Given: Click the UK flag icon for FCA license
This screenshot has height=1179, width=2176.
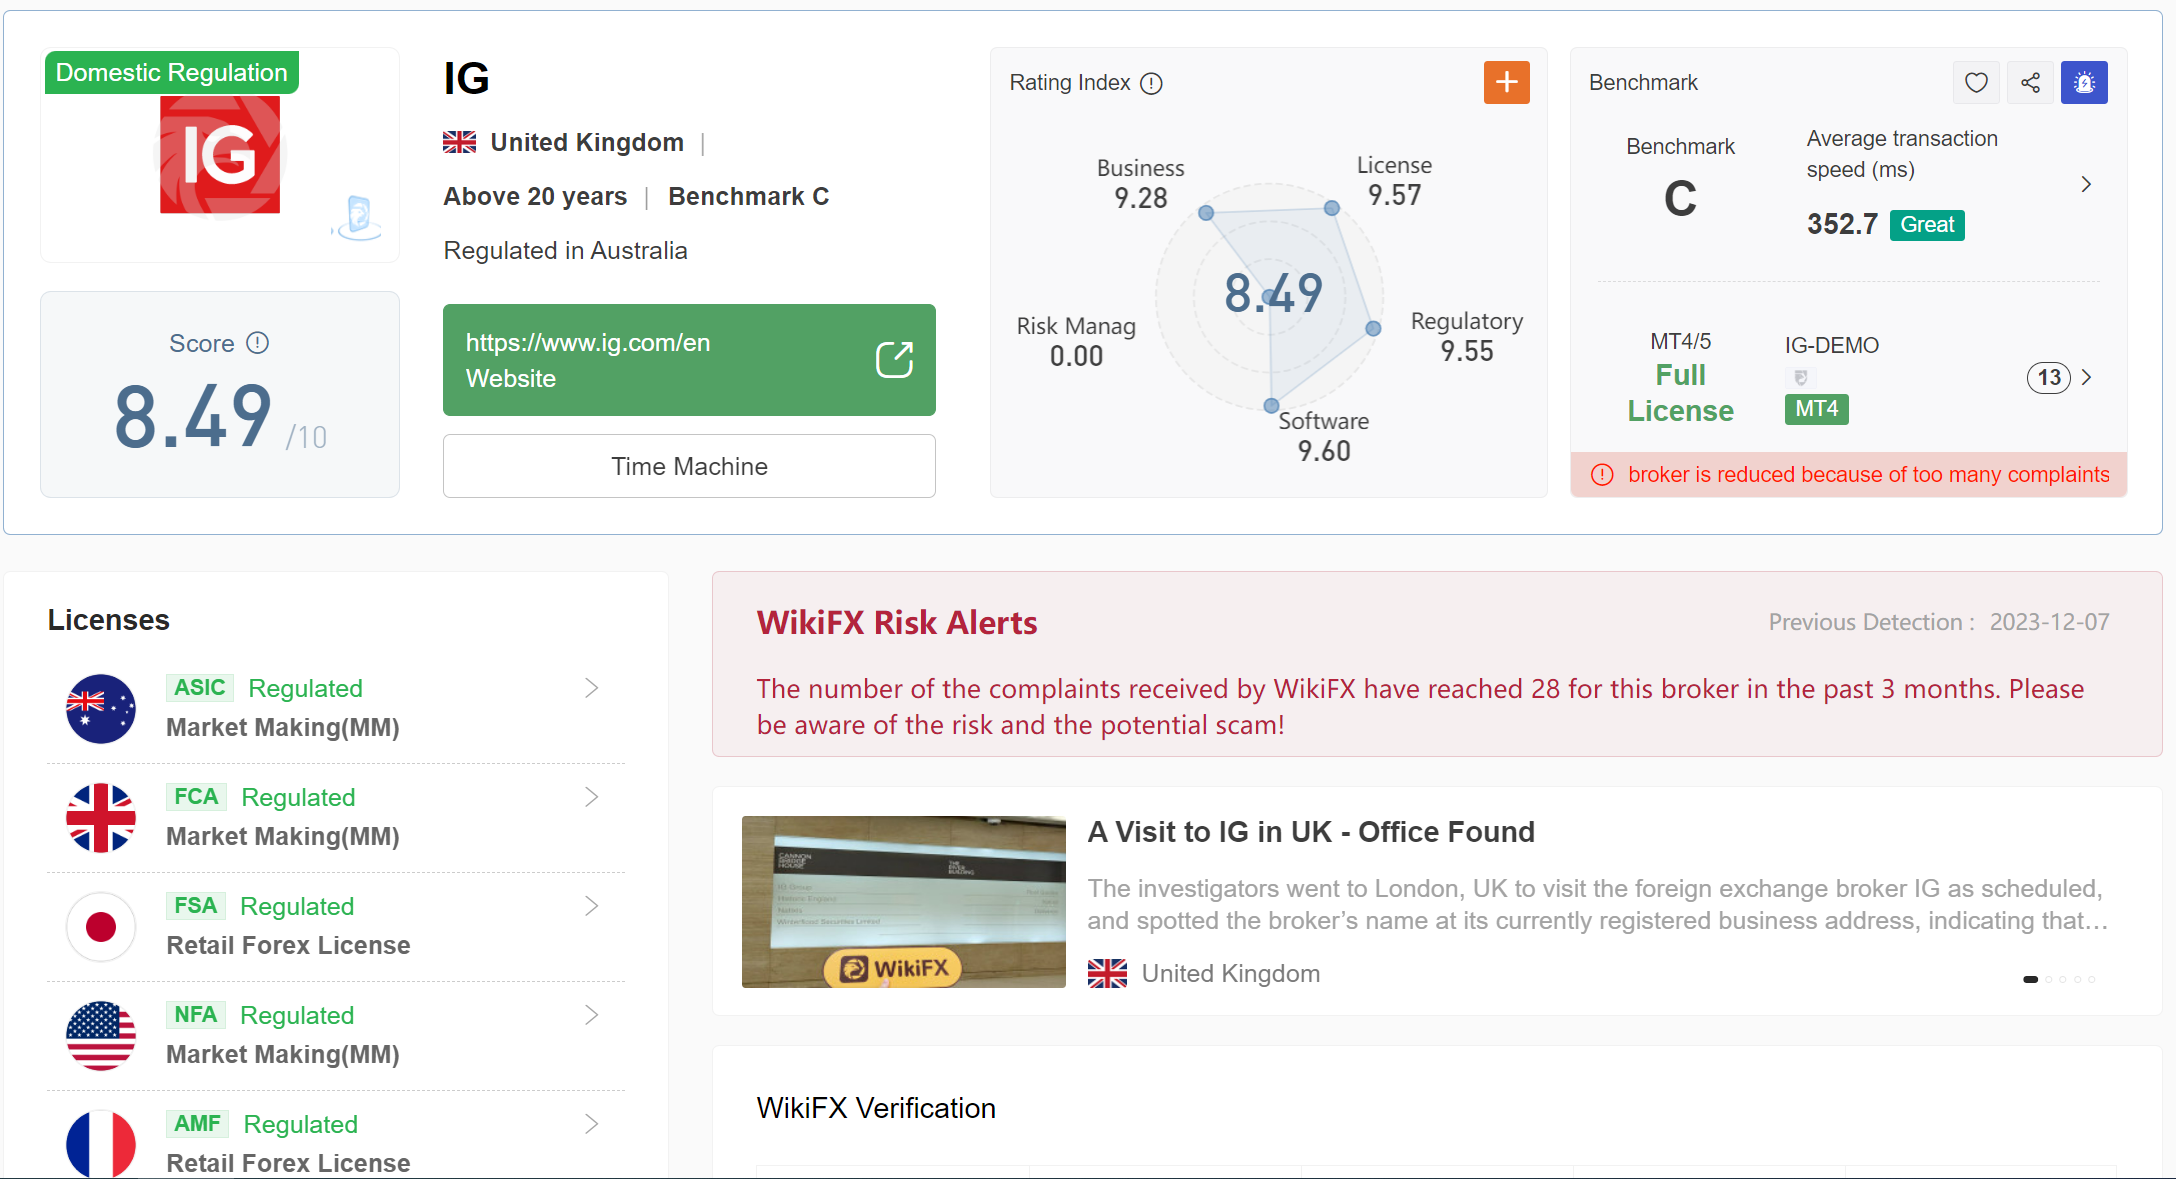Looking at the screenshot, I should 101,817.
